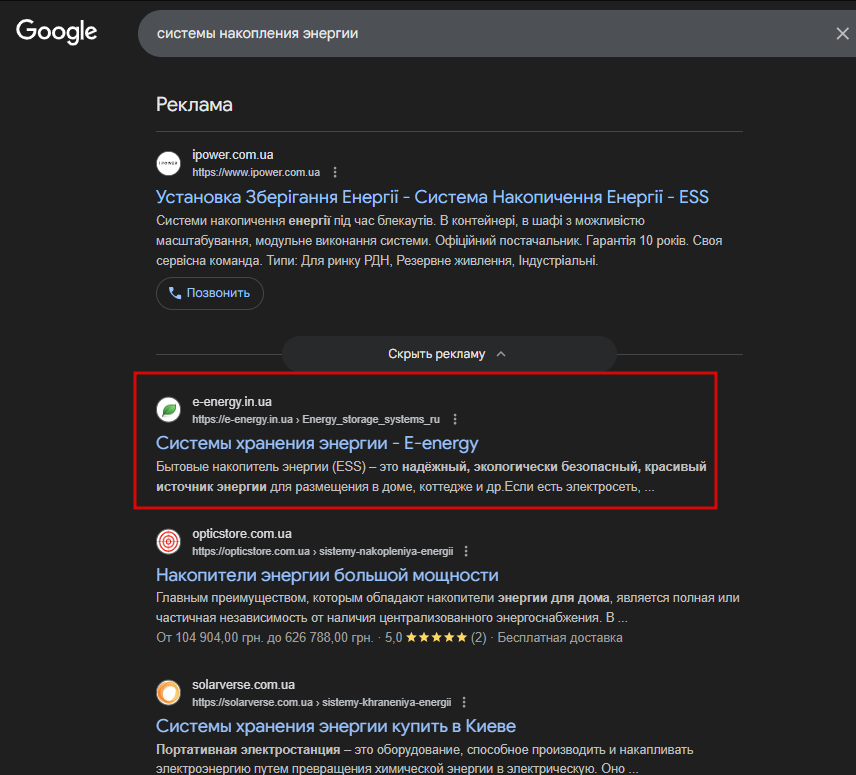Clear the search query with X
The width and height of the screenshot is (856, 775).
pyautogui.click(x=842, y=34)
